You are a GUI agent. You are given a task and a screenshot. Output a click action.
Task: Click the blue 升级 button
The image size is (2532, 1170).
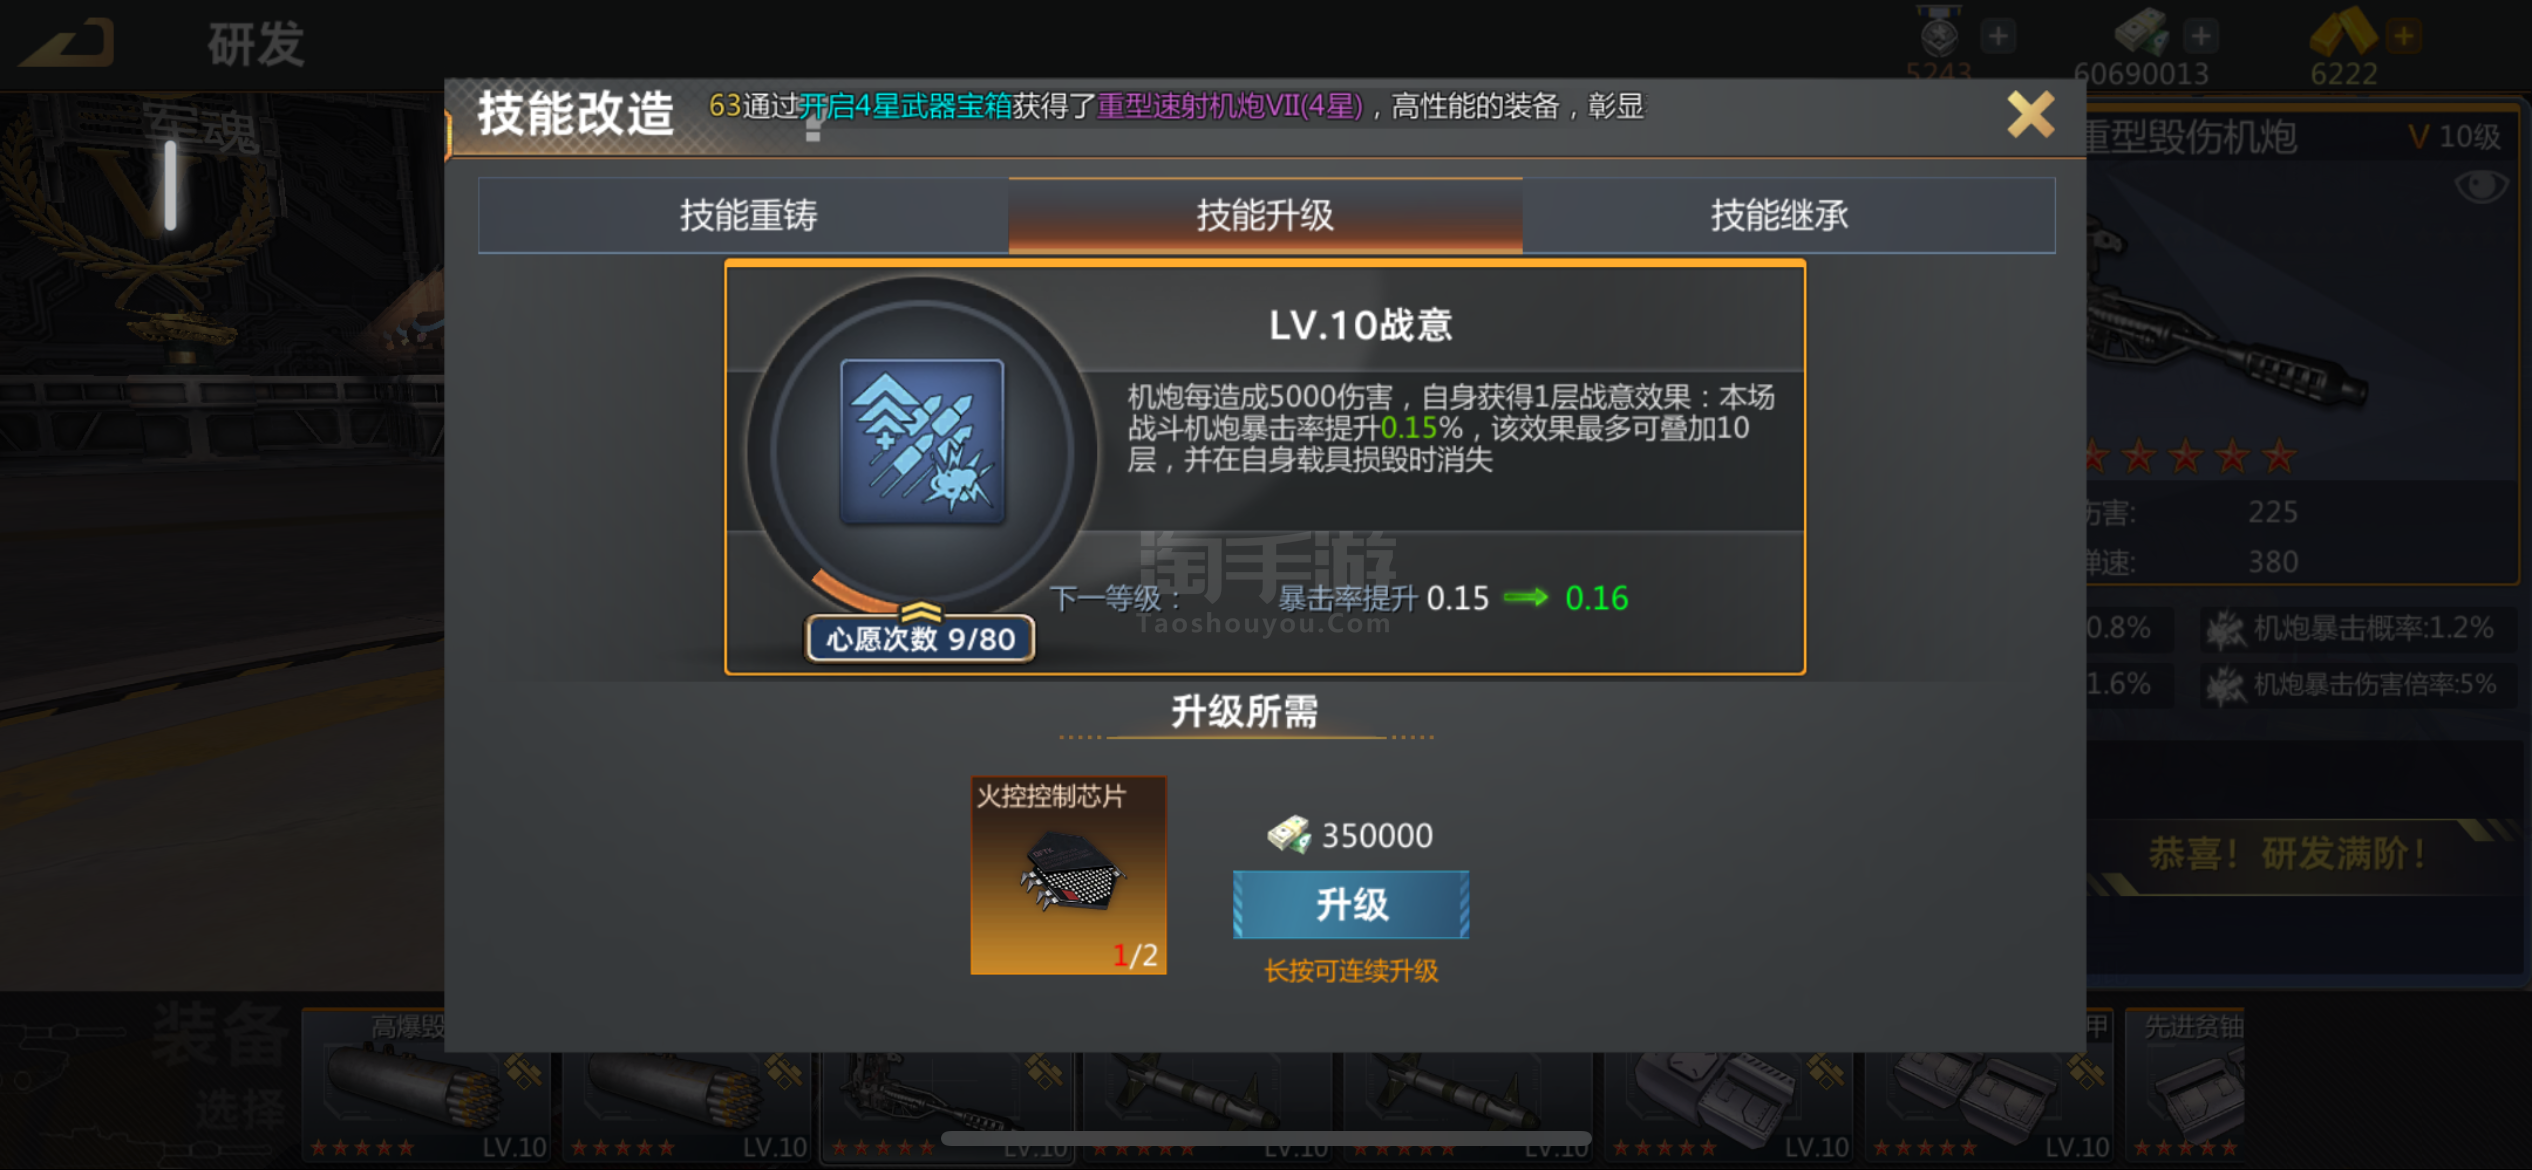pyautogui.click(x=1351, y=905)
